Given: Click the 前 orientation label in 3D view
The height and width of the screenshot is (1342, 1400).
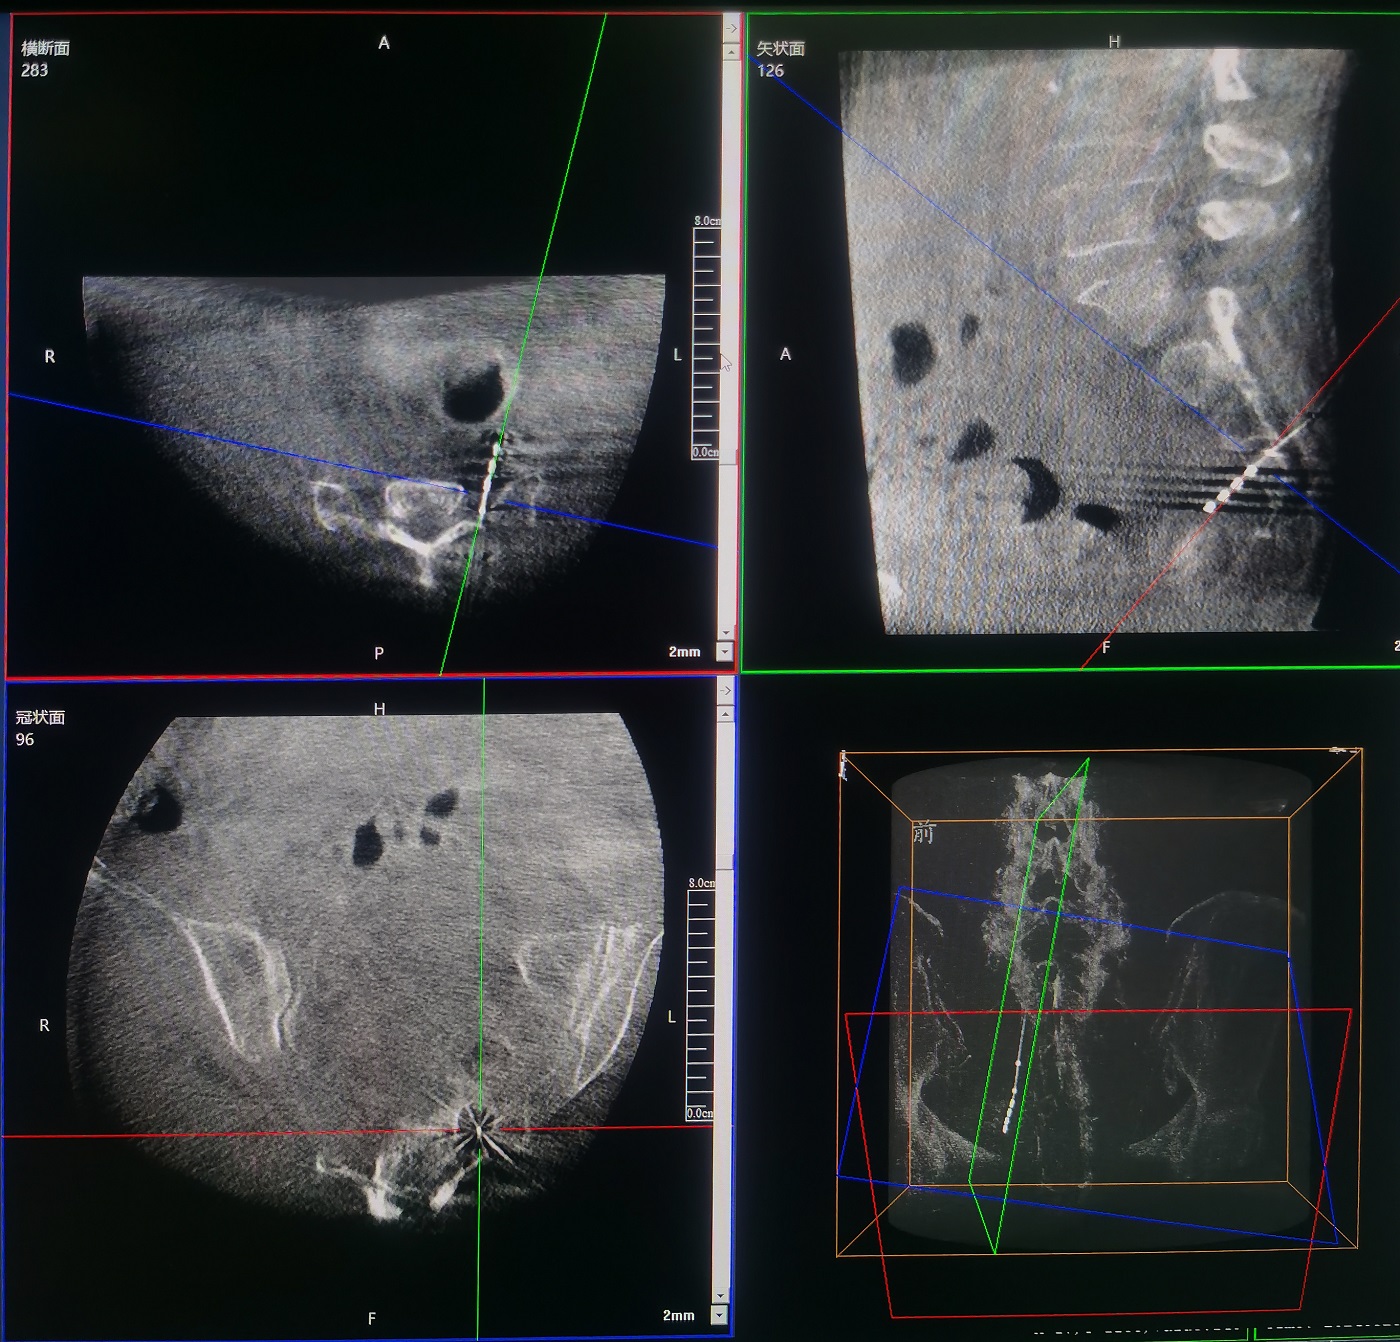Looking at the screenshot, I should coord(923,832).
